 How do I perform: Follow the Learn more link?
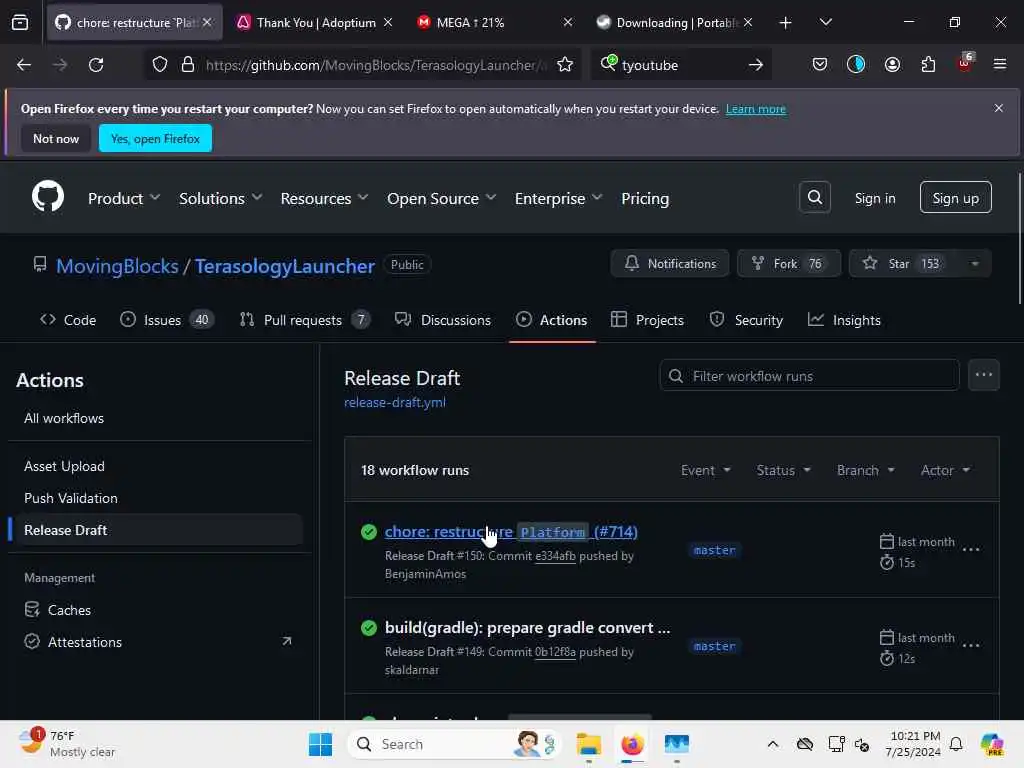pos(756,109)
